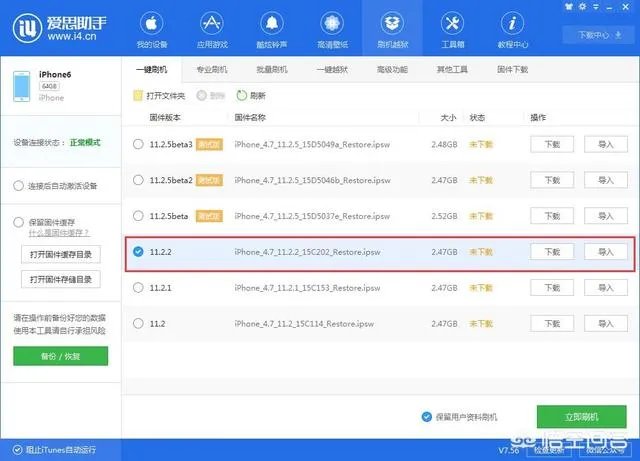This screenshot has width=640, height=461.
Task: Select firmware 11.2.1 radio button
Action: pos(138,287)
